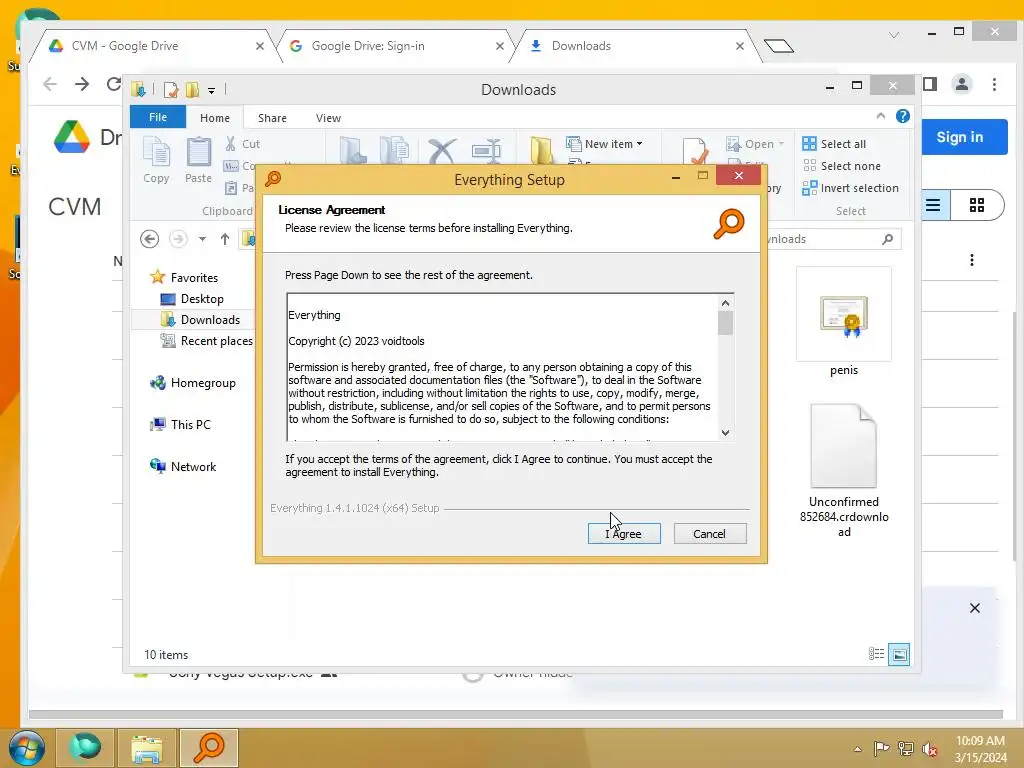Click the Rename ribbon icon

point(487,150)
